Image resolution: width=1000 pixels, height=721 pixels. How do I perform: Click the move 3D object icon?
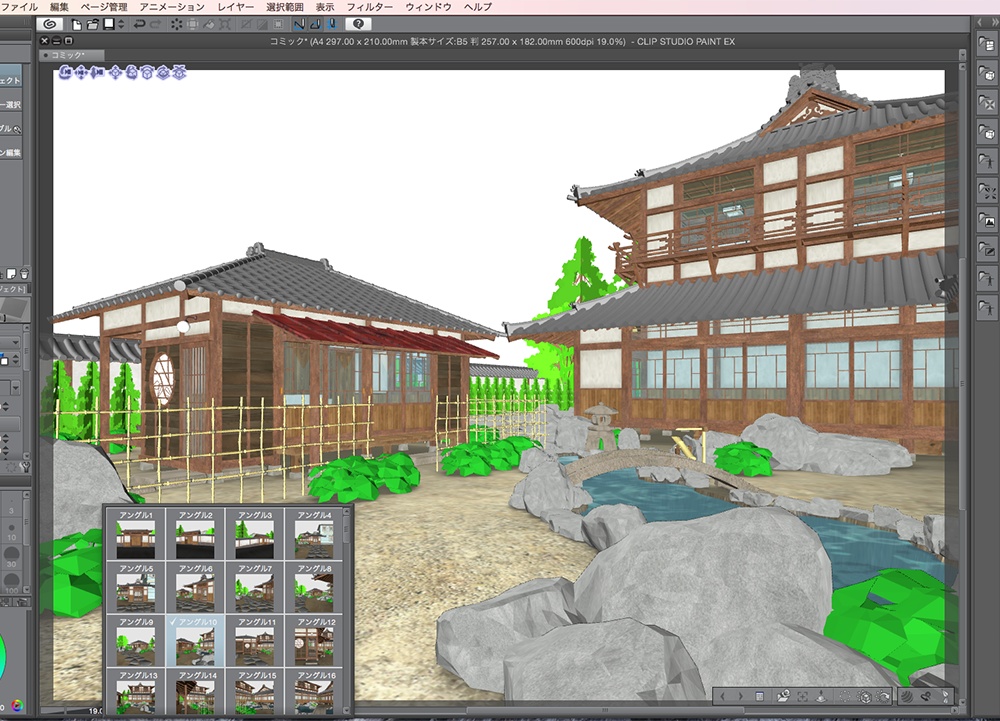115,72
